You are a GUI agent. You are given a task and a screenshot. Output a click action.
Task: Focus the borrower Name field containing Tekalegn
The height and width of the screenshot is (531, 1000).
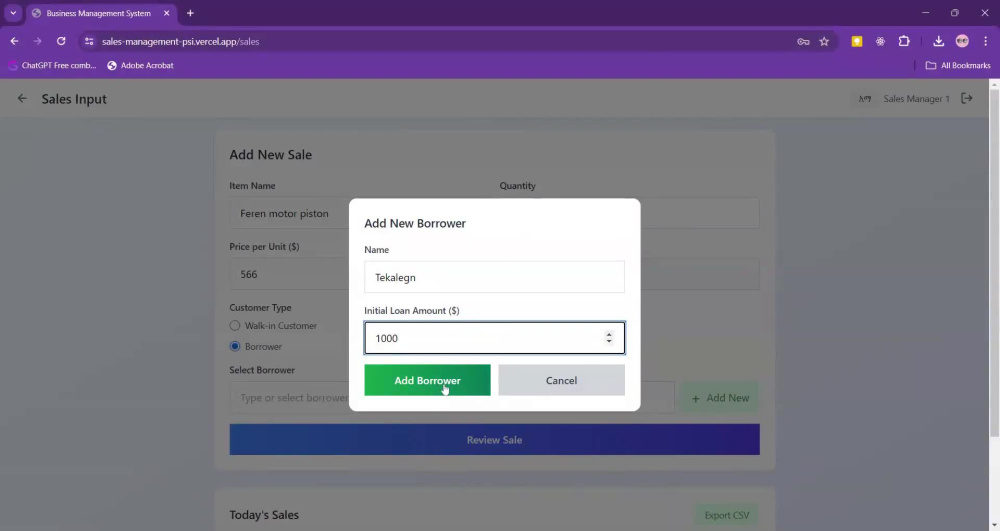point(494,277)
